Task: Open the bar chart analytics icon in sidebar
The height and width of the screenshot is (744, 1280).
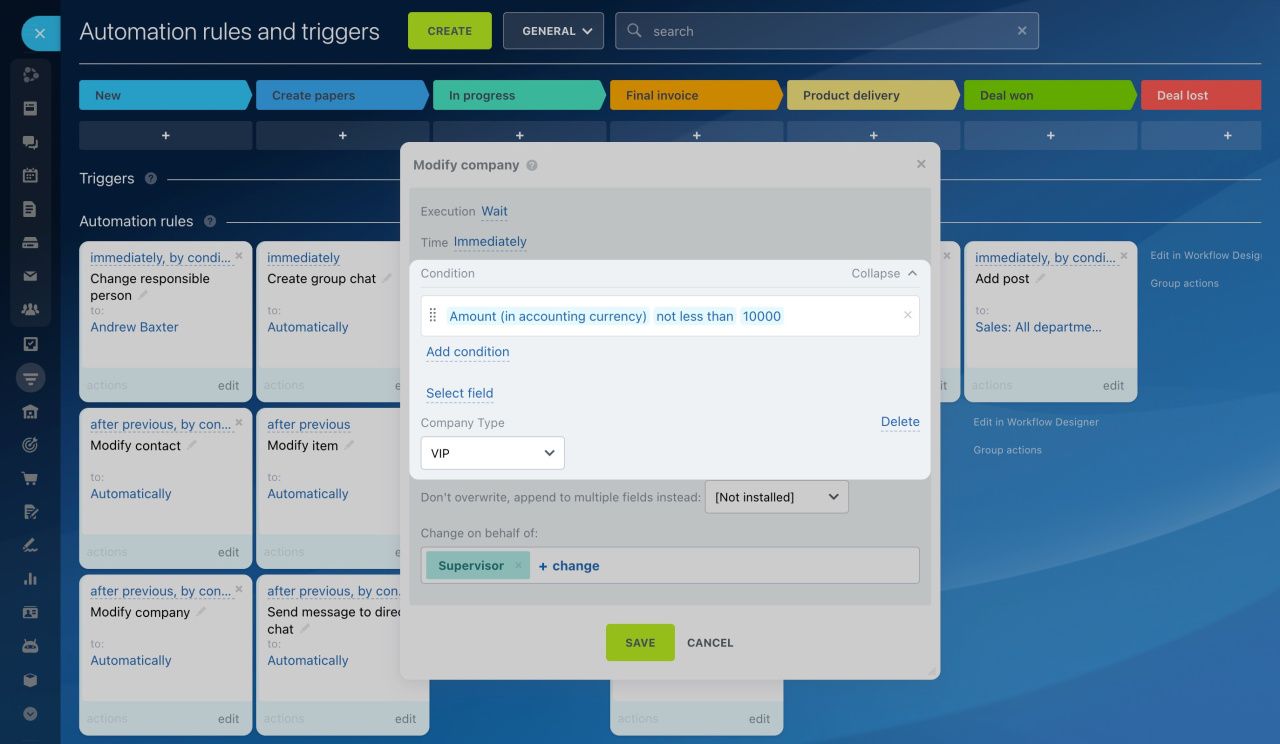Action: point(30,579)
